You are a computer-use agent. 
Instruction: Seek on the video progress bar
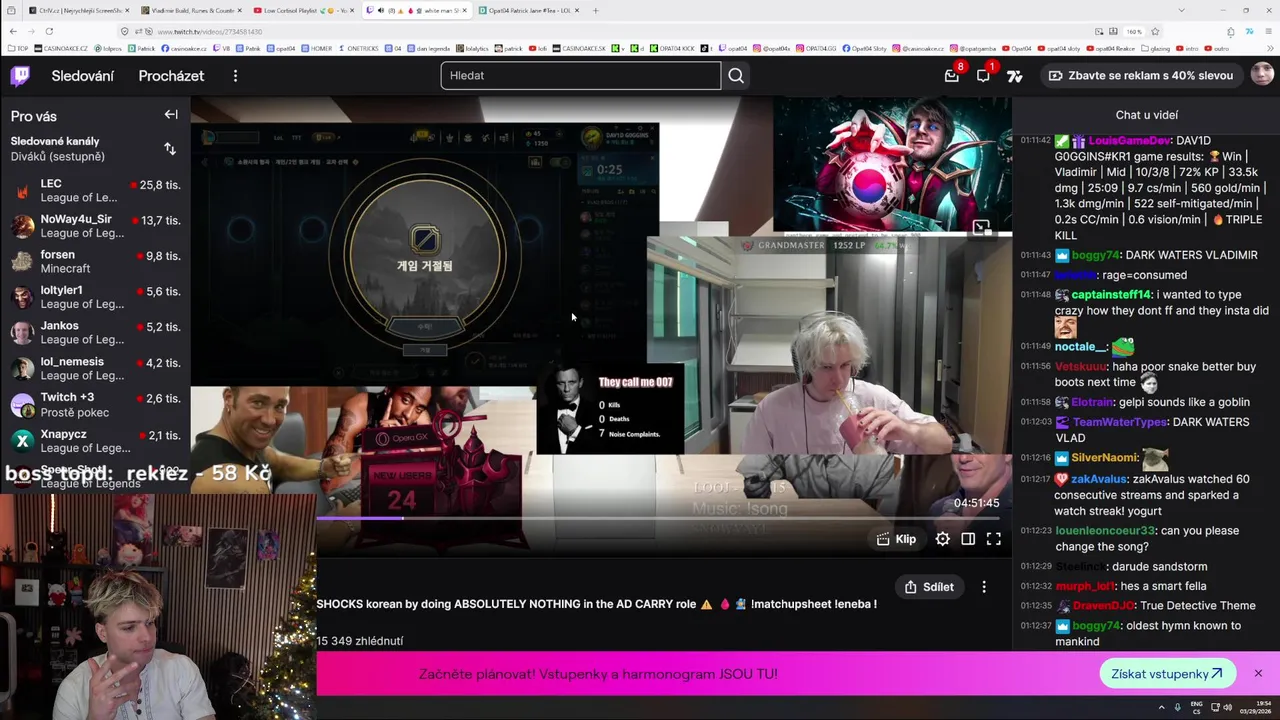(658, 518)
